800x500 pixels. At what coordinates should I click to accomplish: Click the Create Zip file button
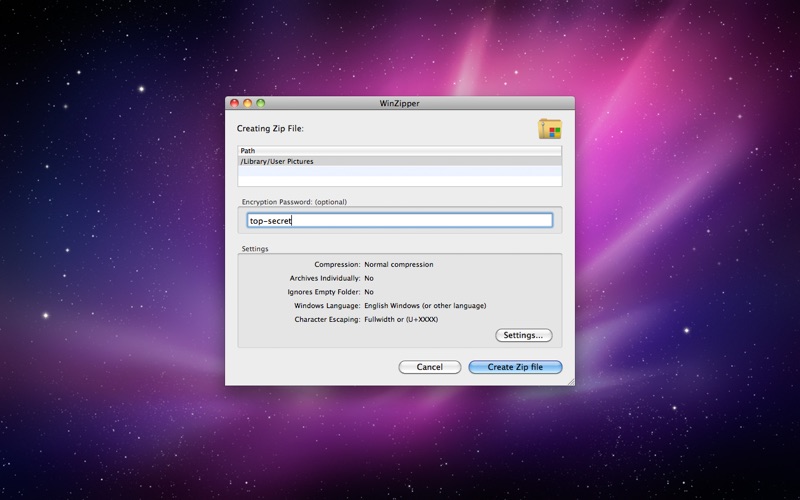(x=515, y=367)
